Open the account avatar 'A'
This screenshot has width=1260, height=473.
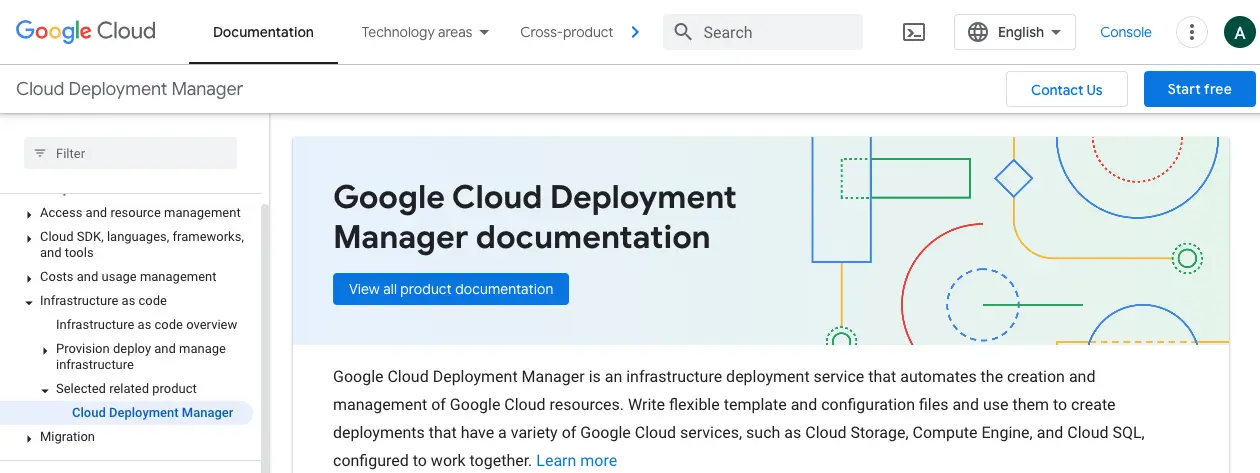click(x=1239, y=32)
